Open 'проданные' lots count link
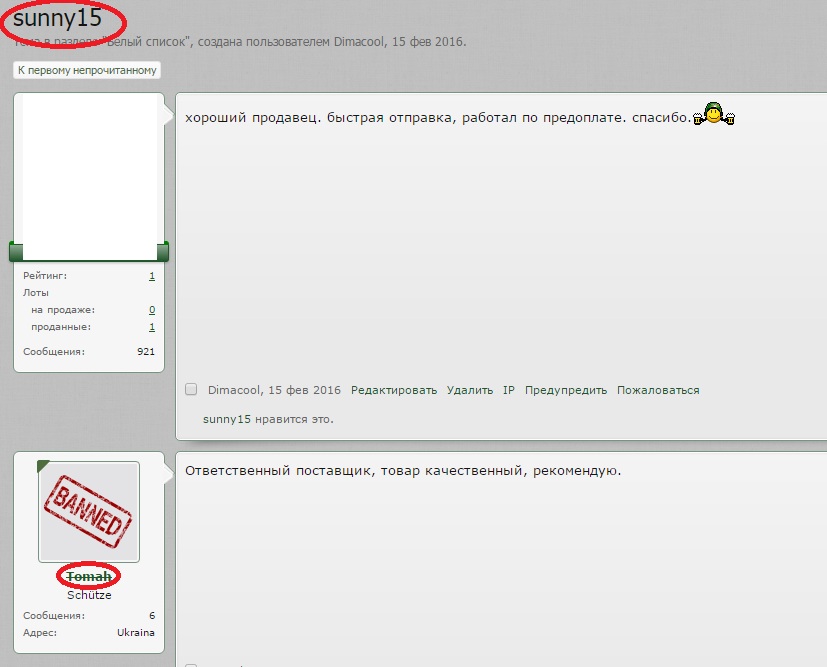Screen dimensions: 827x667 coord(152,327)
